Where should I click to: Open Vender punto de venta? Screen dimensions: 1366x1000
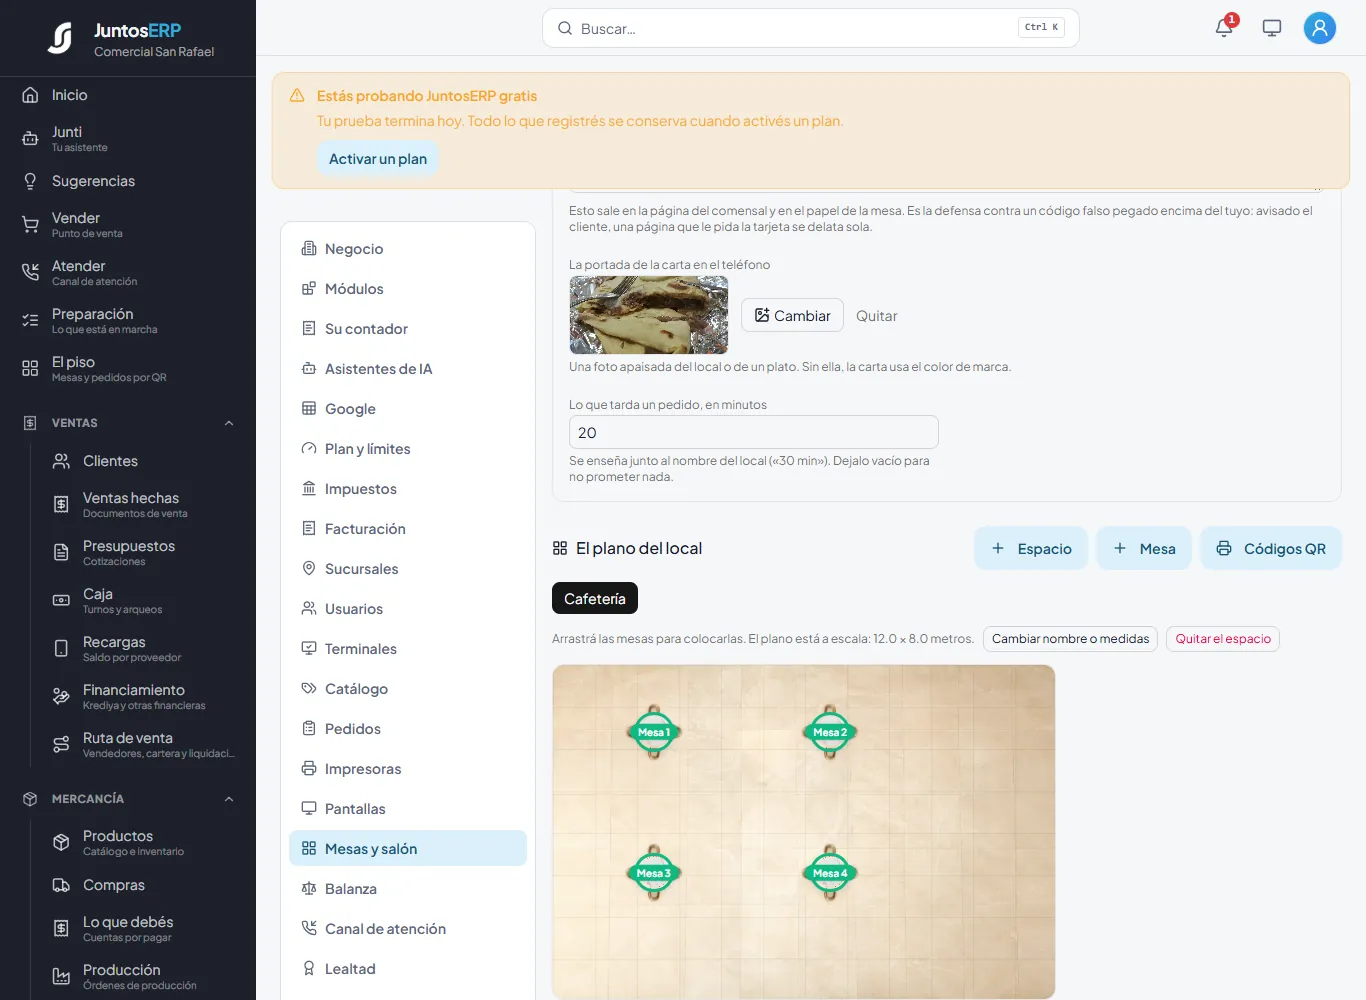(128, 224)
